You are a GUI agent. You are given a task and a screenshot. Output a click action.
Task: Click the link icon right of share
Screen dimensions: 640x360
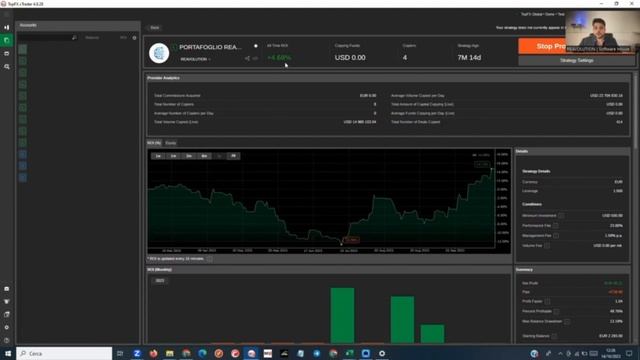point(255,58)
